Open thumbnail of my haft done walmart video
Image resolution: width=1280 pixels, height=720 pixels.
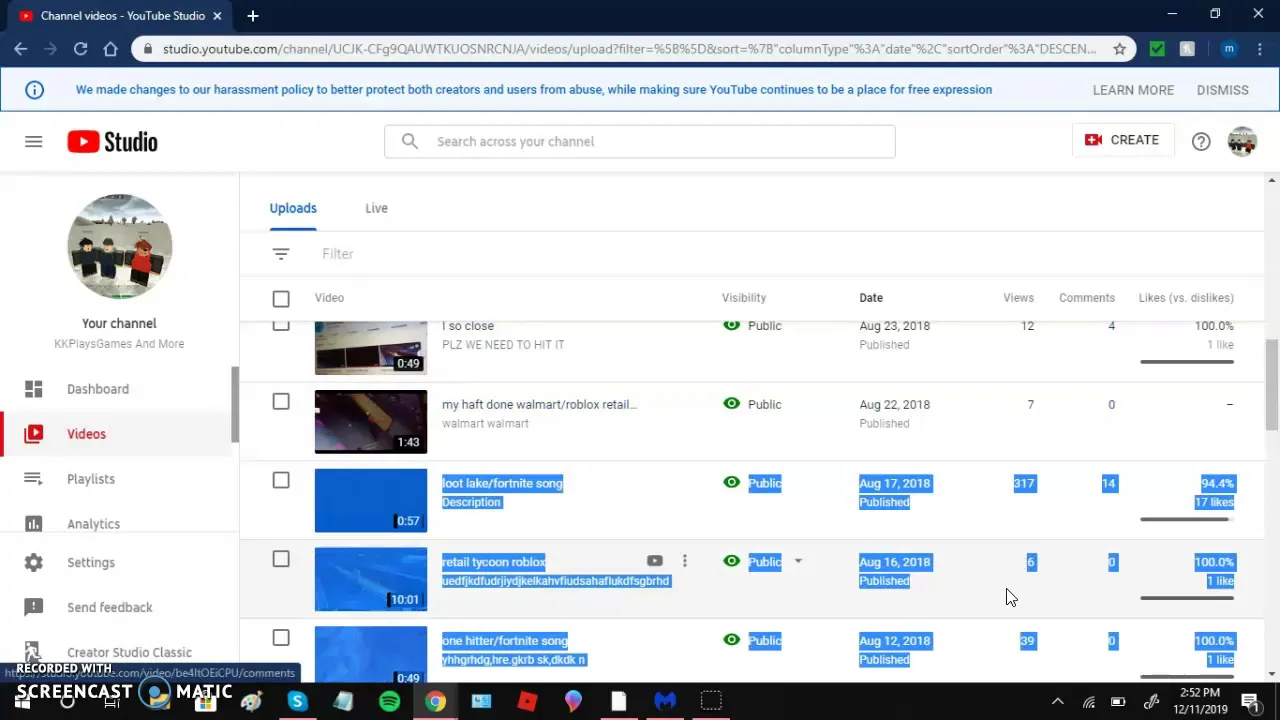tap(371, 422)
